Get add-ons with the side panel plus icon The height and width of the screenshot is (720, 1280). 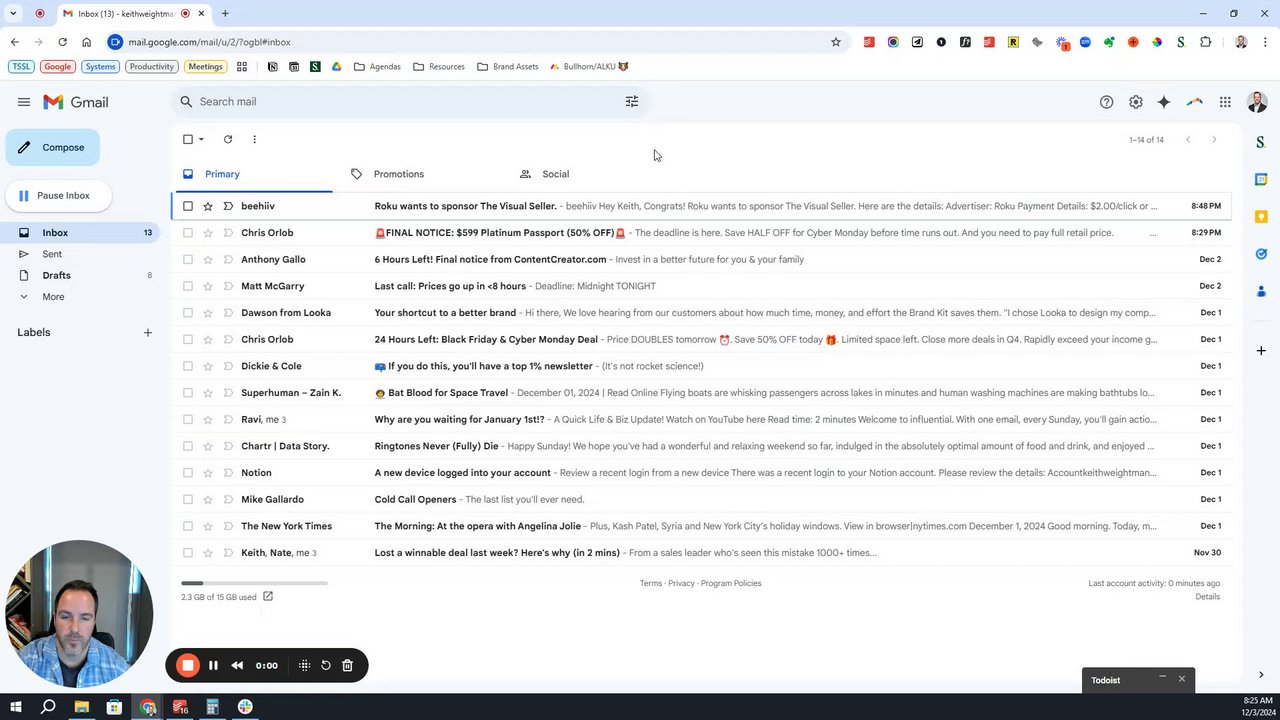[1261, 351]
